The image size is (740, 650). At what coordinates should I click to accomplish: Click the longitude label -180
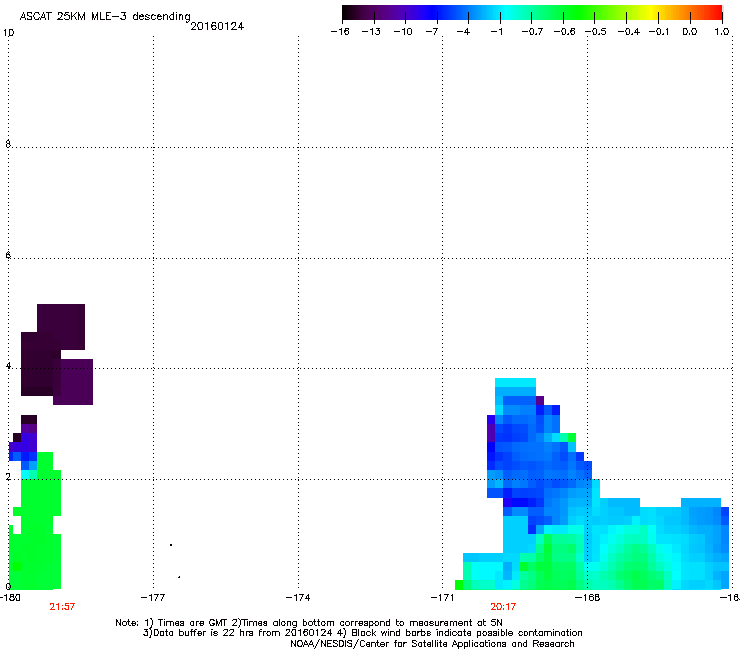10,598
